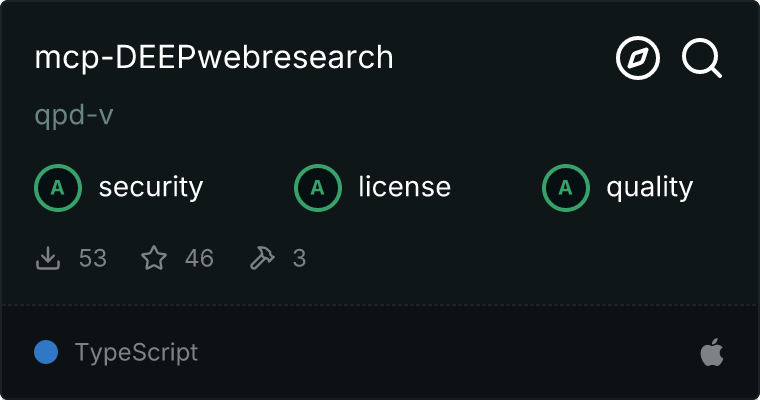Select the quality label text
The height and width of the screenshot is (400, 760).
649,187
